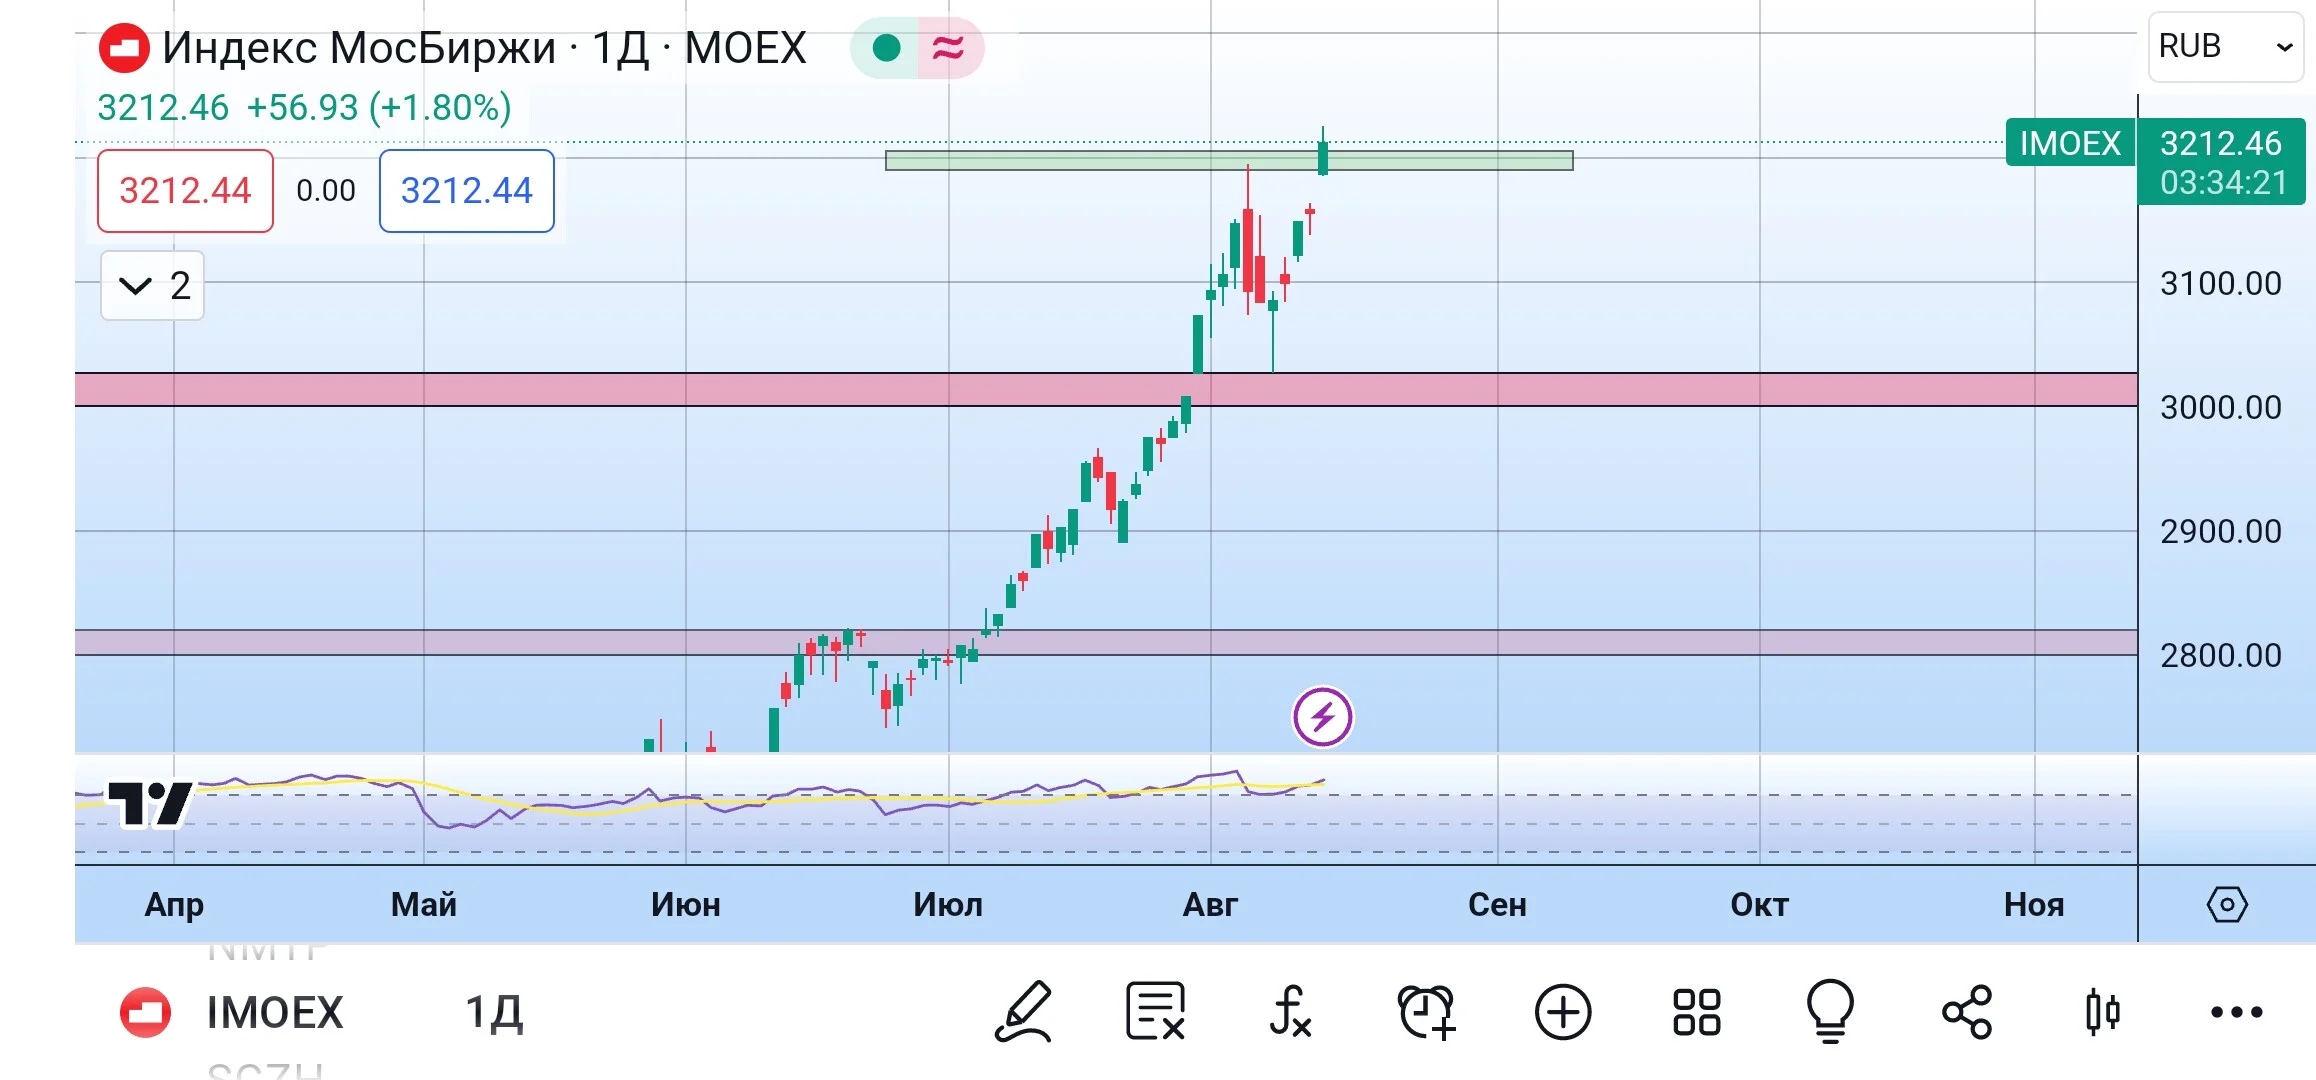The image size is (2316, 1080).
Task: Tap the TradingView logo on chart
Action: tap(150, 804)
